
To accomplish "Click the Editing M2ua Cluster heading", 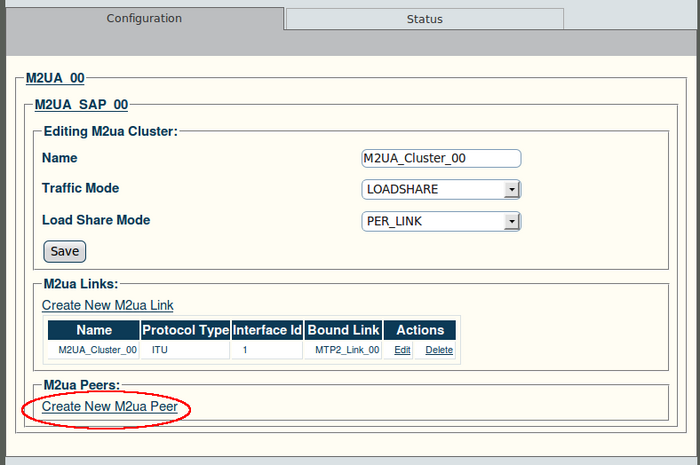I will (x=111, y=132).
